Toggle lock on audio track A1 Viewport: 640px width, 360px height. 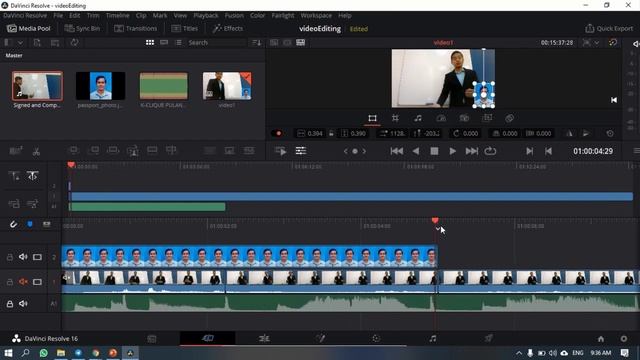9,304
